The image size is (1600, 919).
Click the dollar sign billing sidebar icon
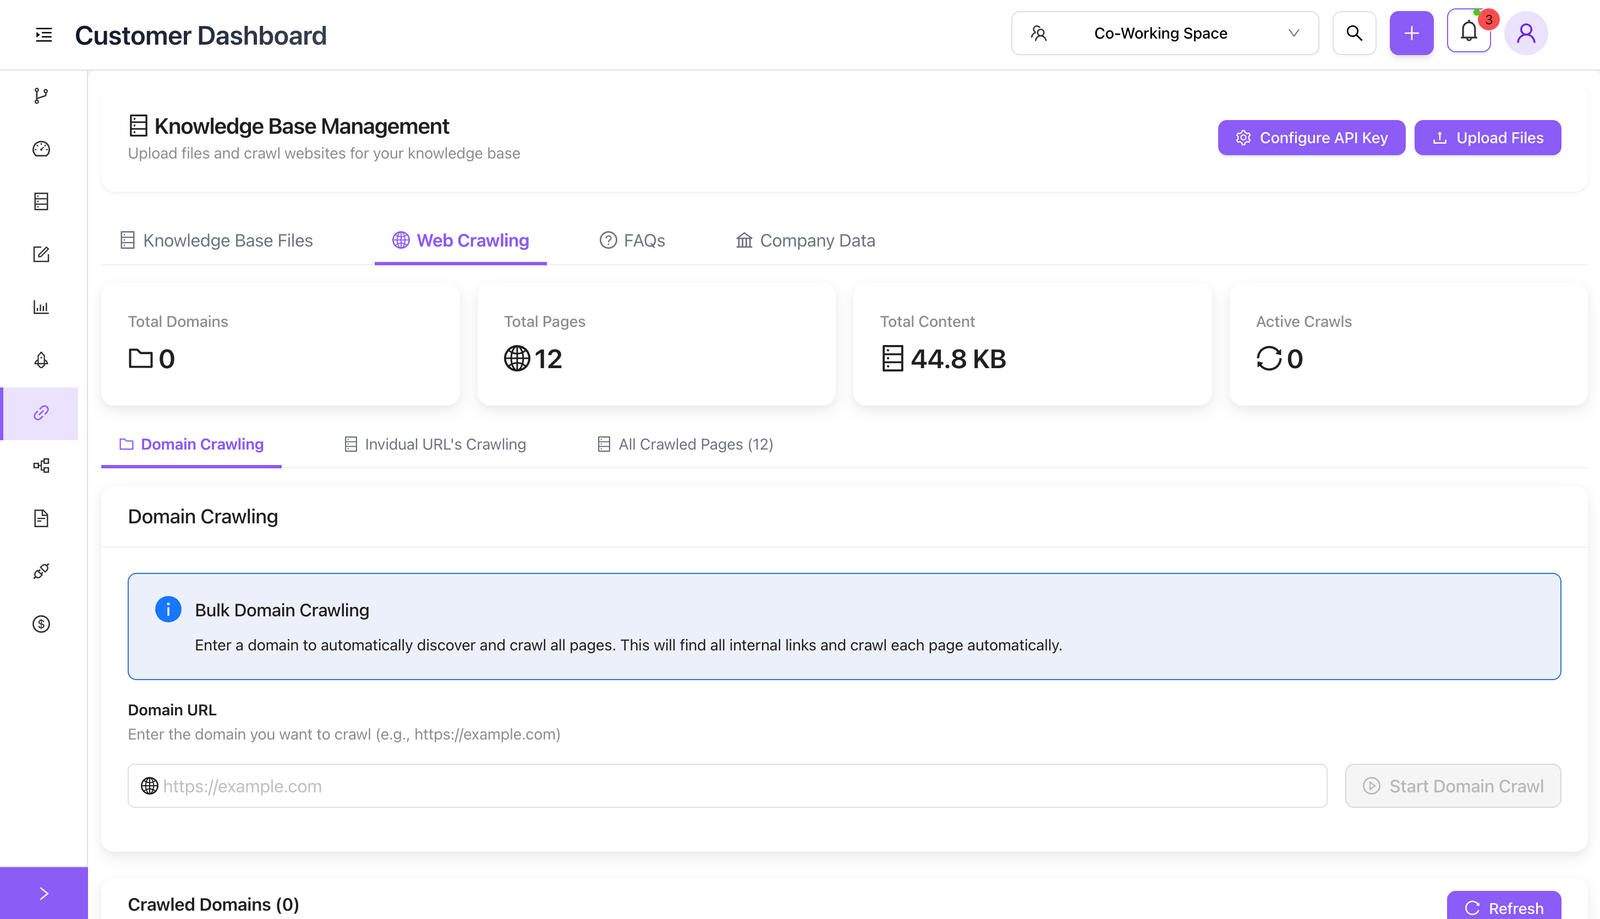point(41,624)
